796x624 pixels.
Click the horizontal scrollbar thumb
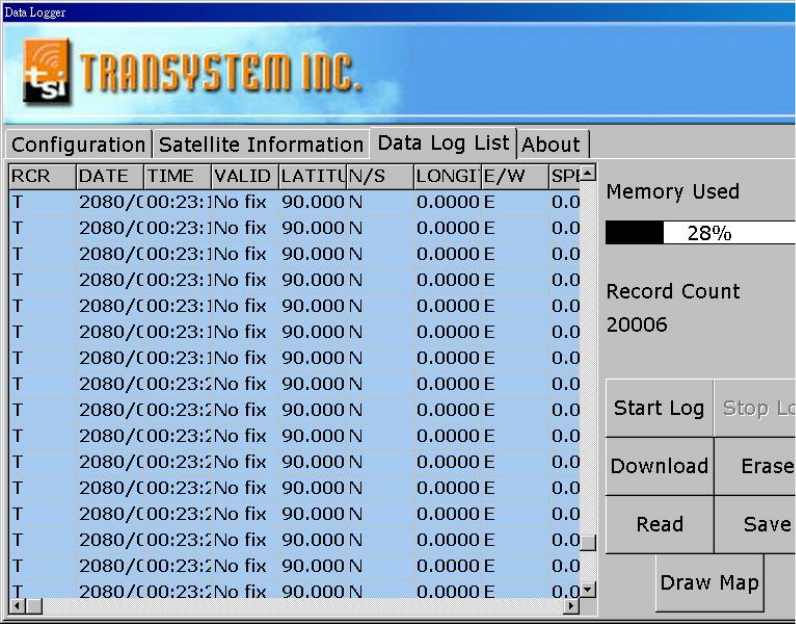tap(35, 606)
